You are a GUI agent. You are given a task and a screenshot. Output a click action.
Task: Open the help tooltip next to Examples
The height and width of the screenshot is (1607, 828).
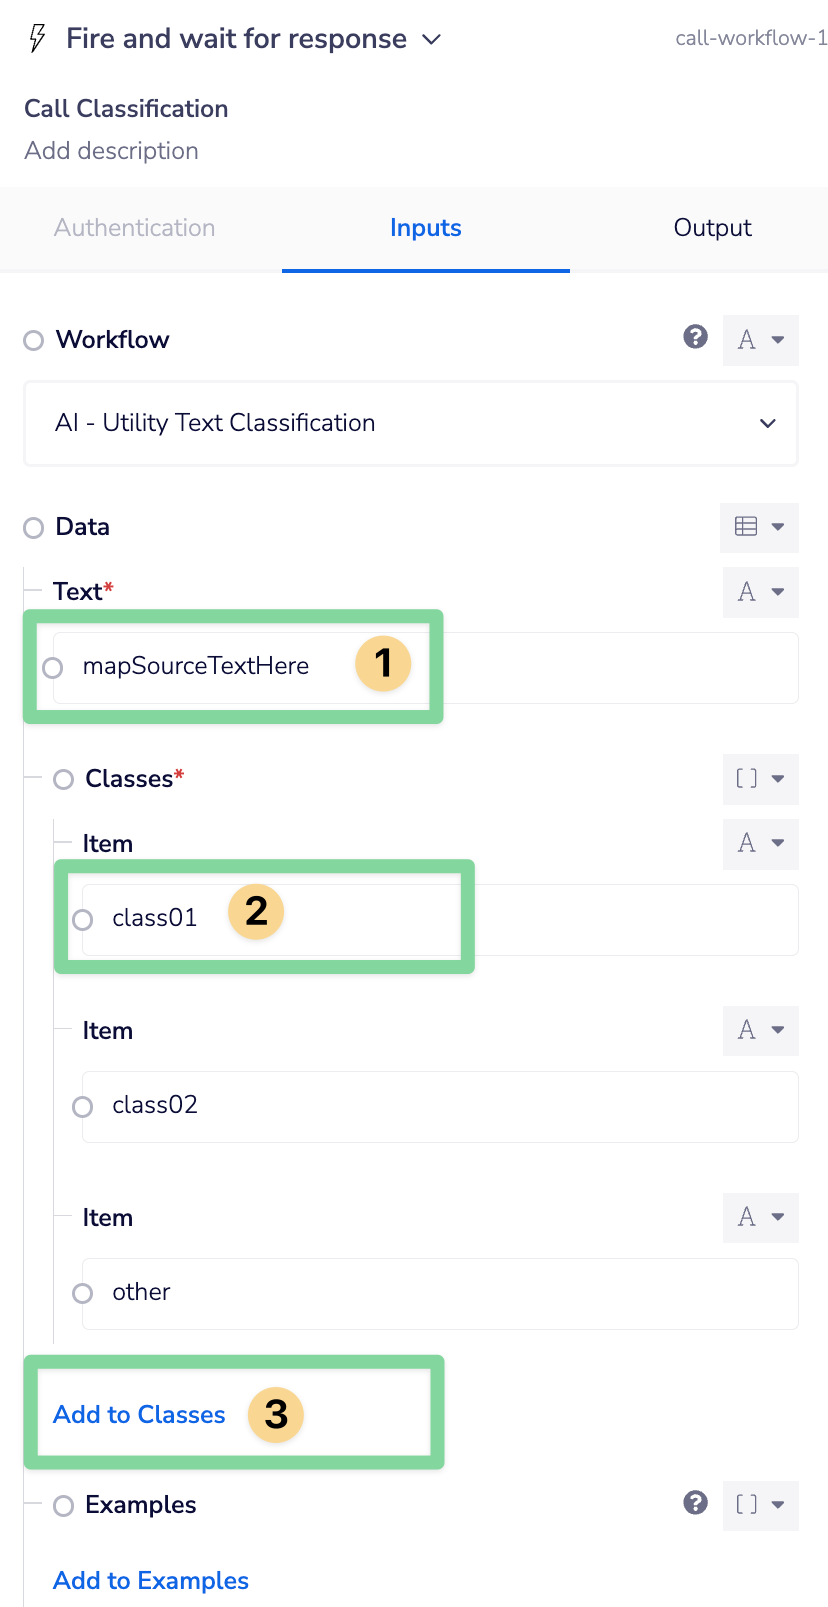[x=695, y=1503]
